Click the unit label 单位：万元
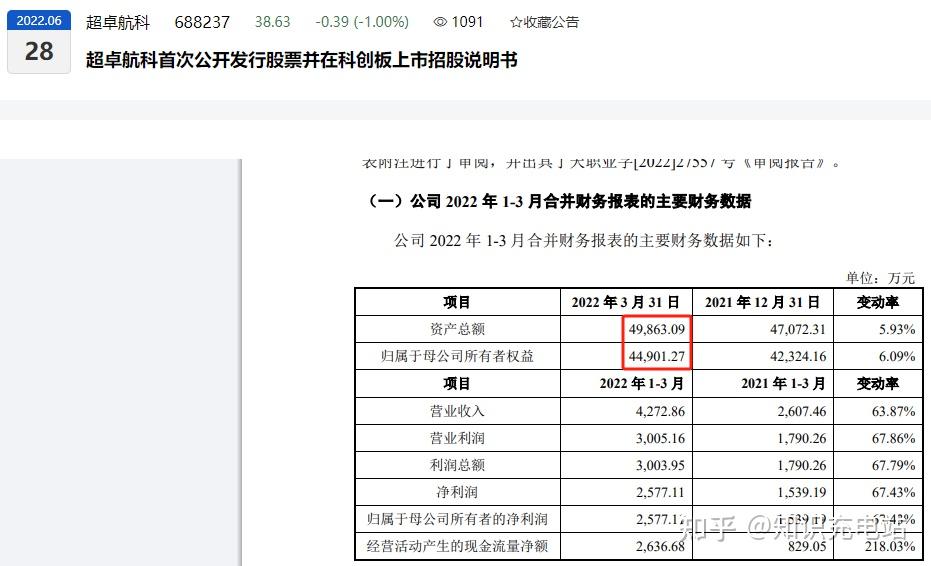931x566 pixels. point(881,278)
